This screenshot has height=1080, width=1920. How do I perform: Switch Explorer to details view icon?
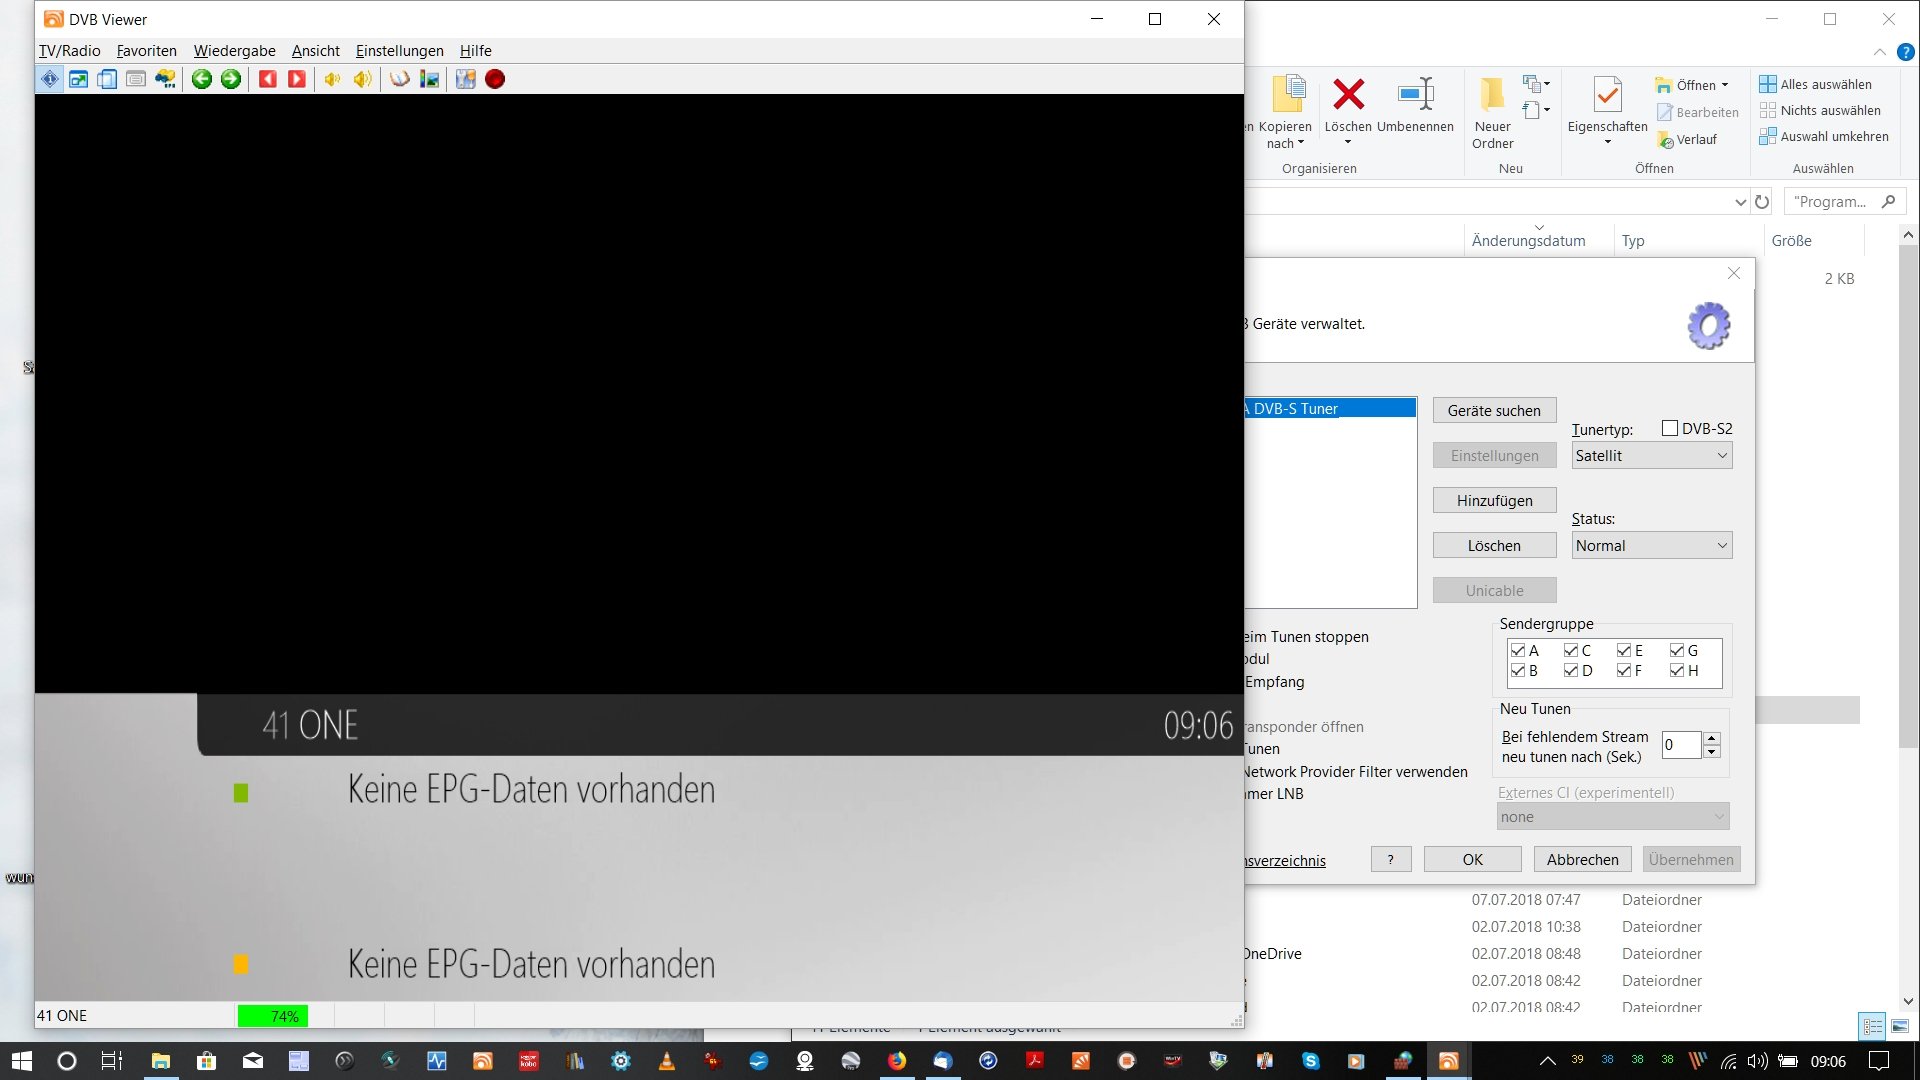tap(1873, 1026)
